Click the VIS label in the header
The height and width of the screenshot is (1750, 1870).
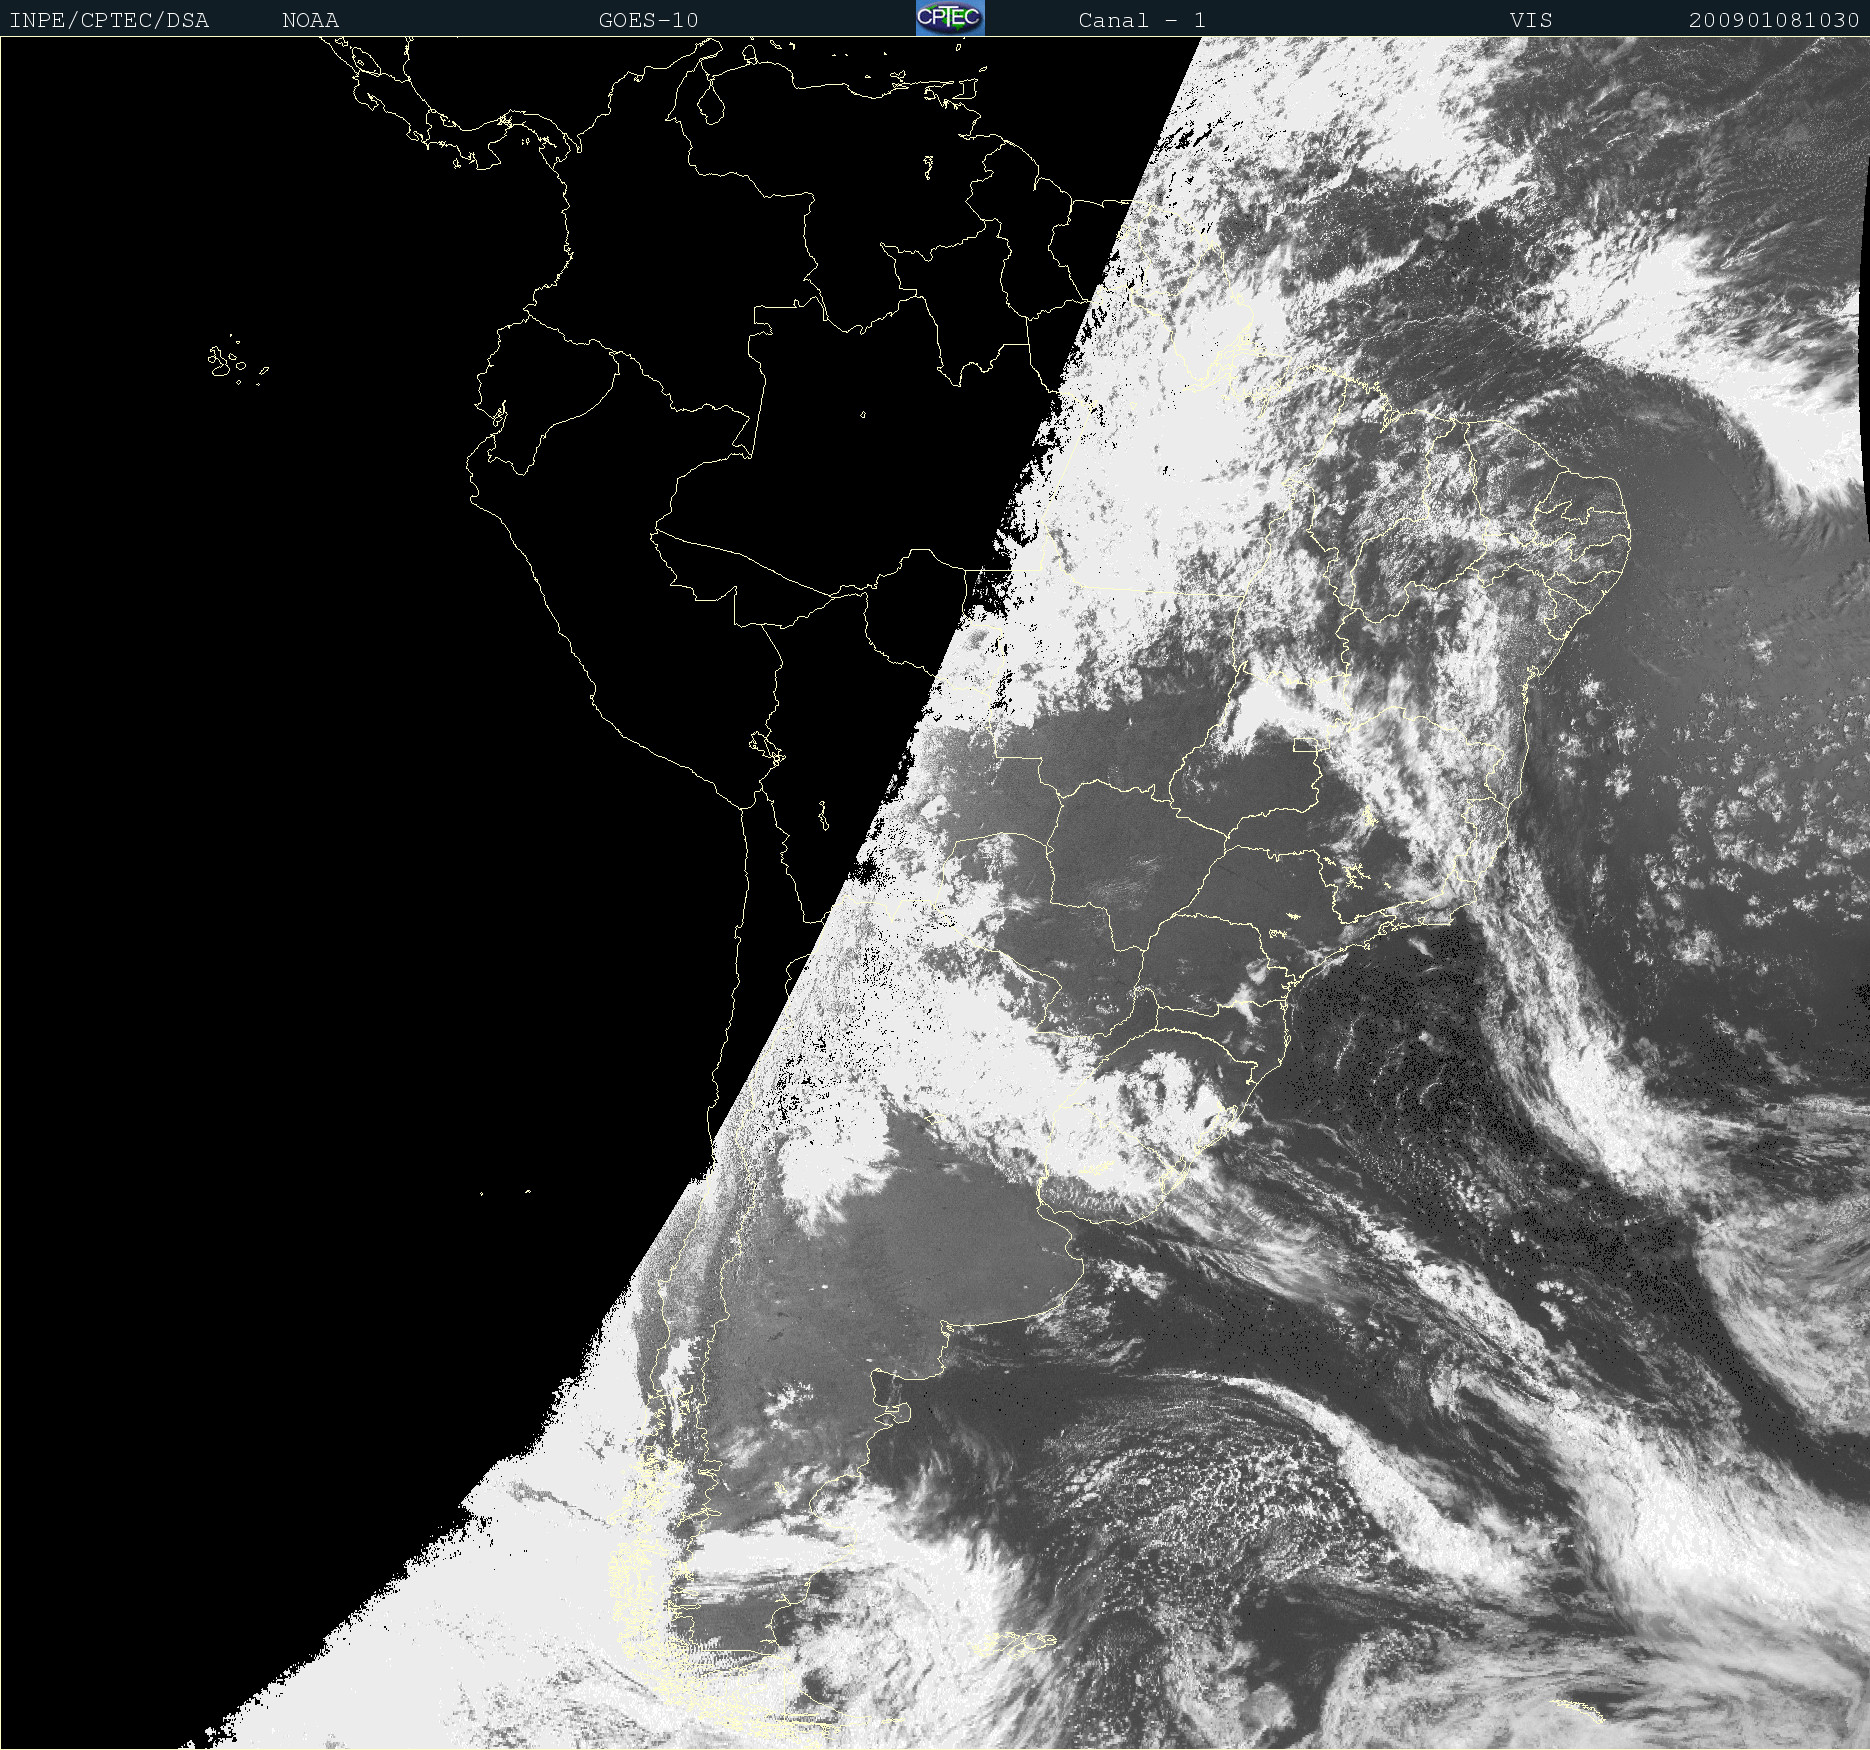pos(1531,20)
